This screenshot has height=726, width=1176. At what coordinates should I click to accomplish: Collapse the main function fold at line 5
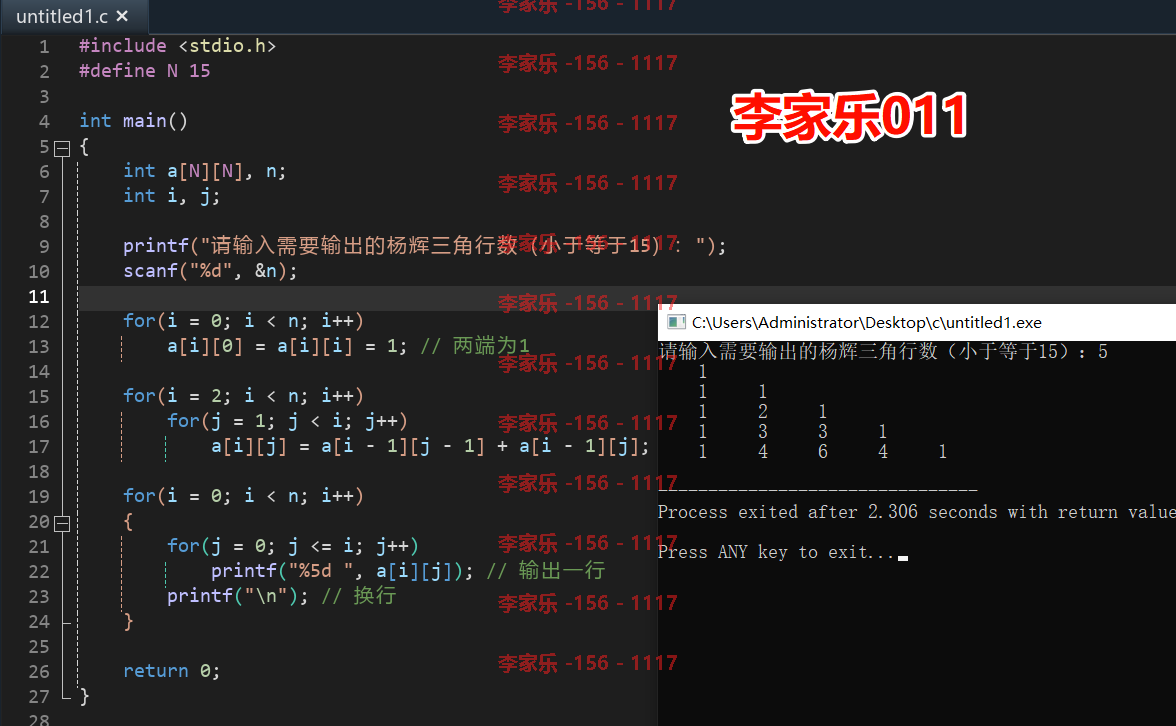pyautogui.click(x=62, y=148)
